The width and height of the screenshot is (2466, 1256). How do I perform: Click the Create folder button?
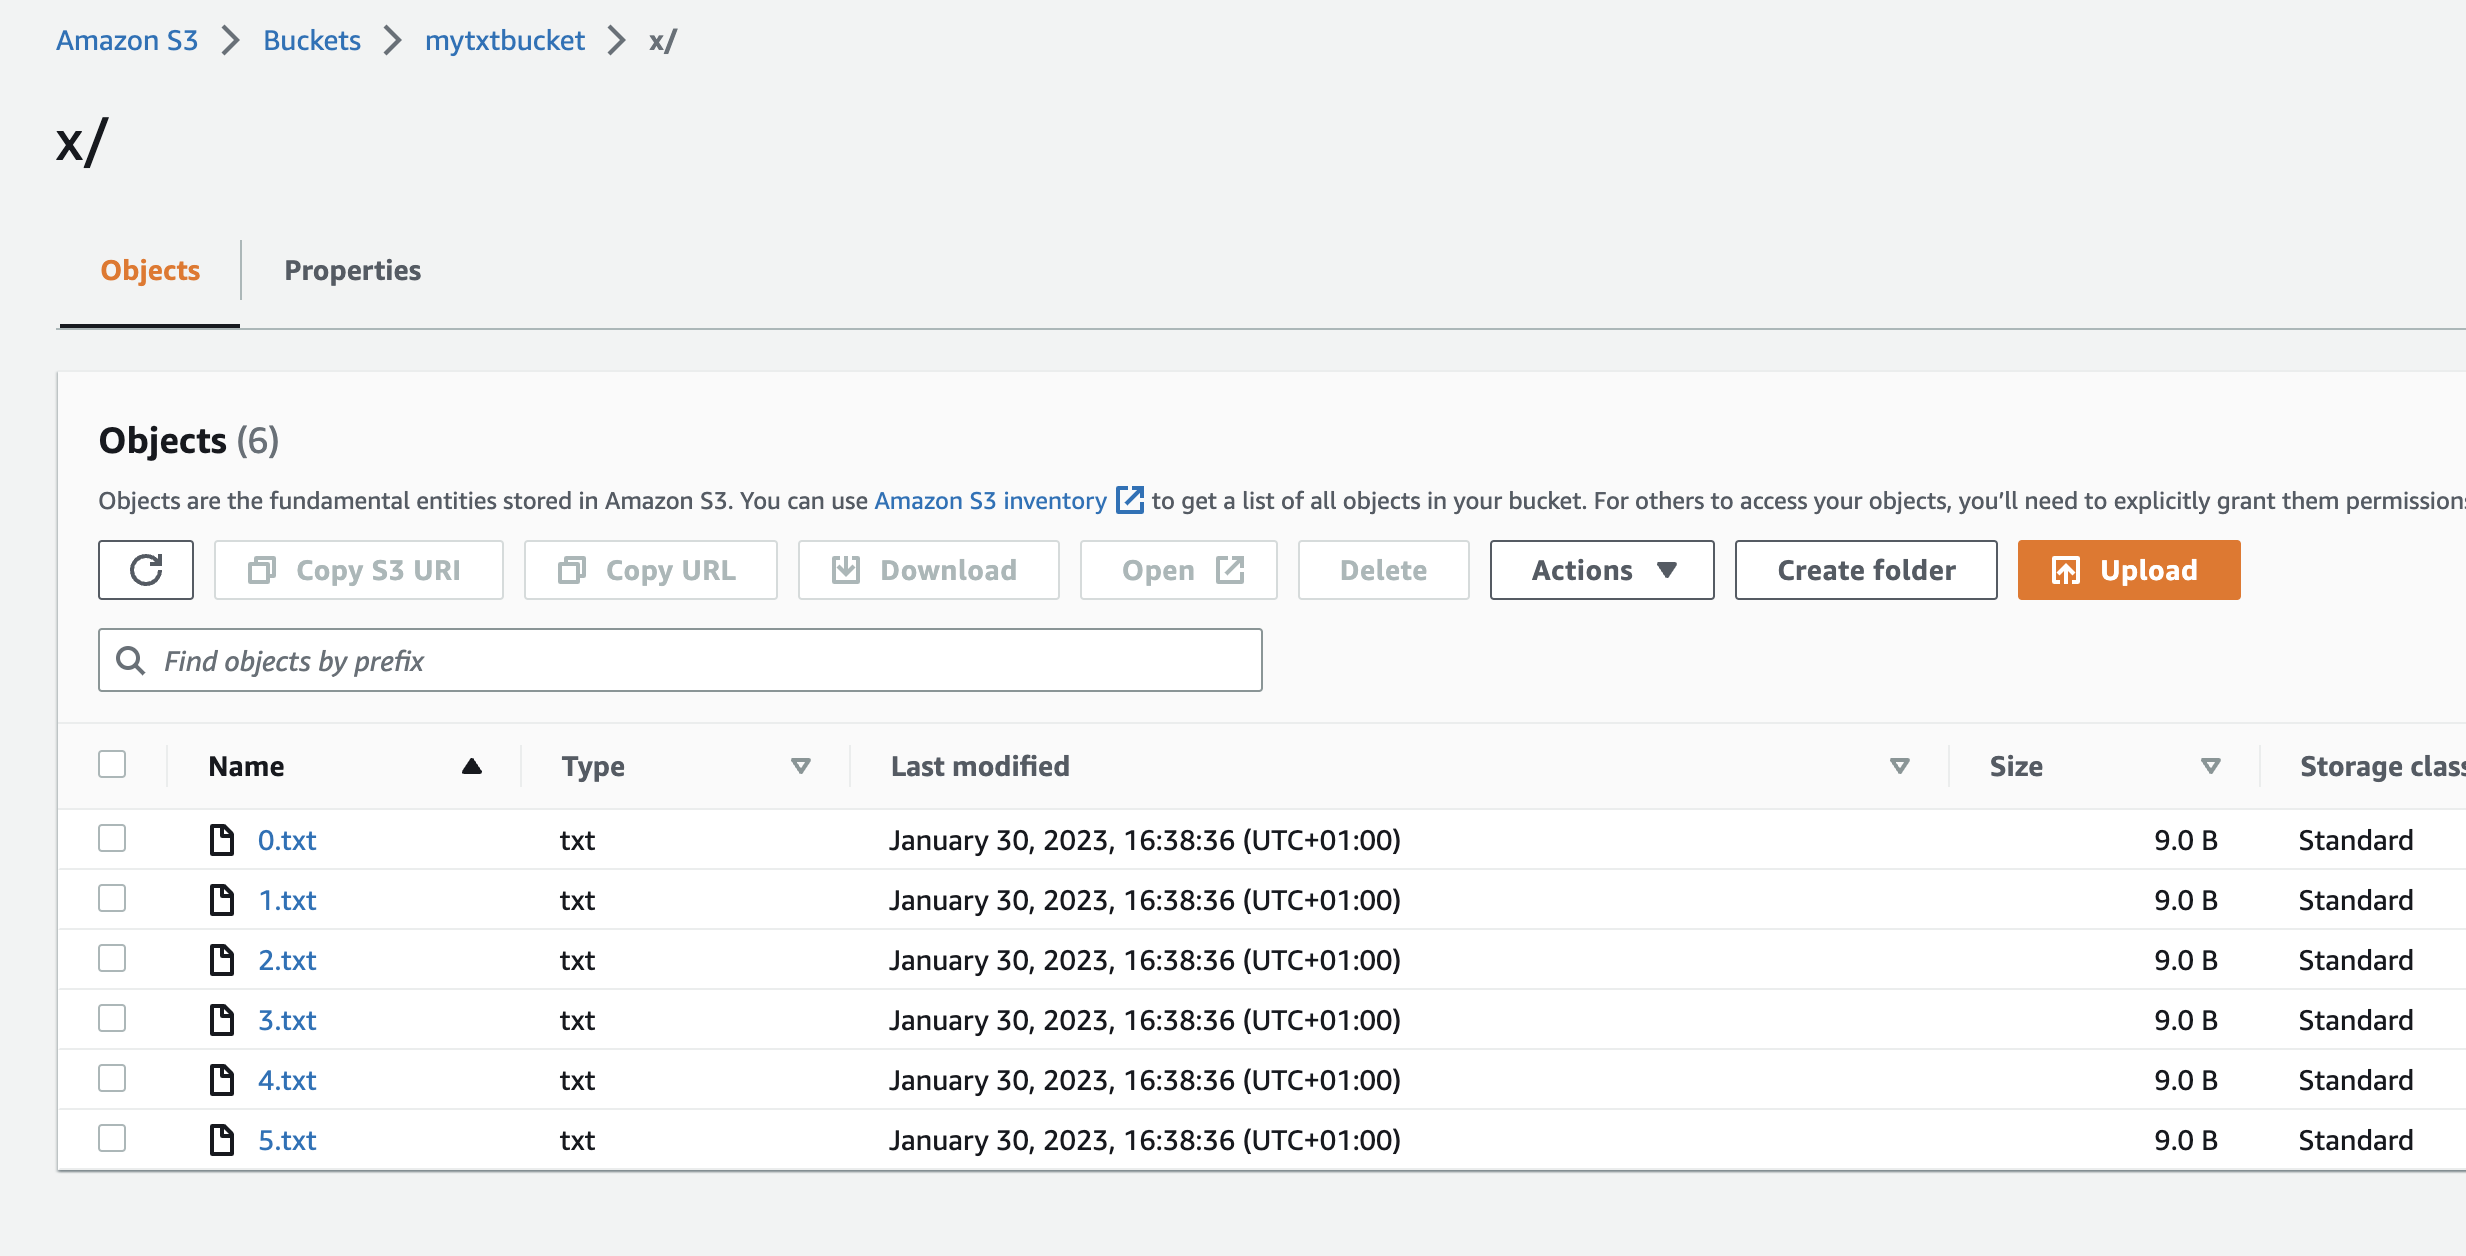[x=1866, y=570]
